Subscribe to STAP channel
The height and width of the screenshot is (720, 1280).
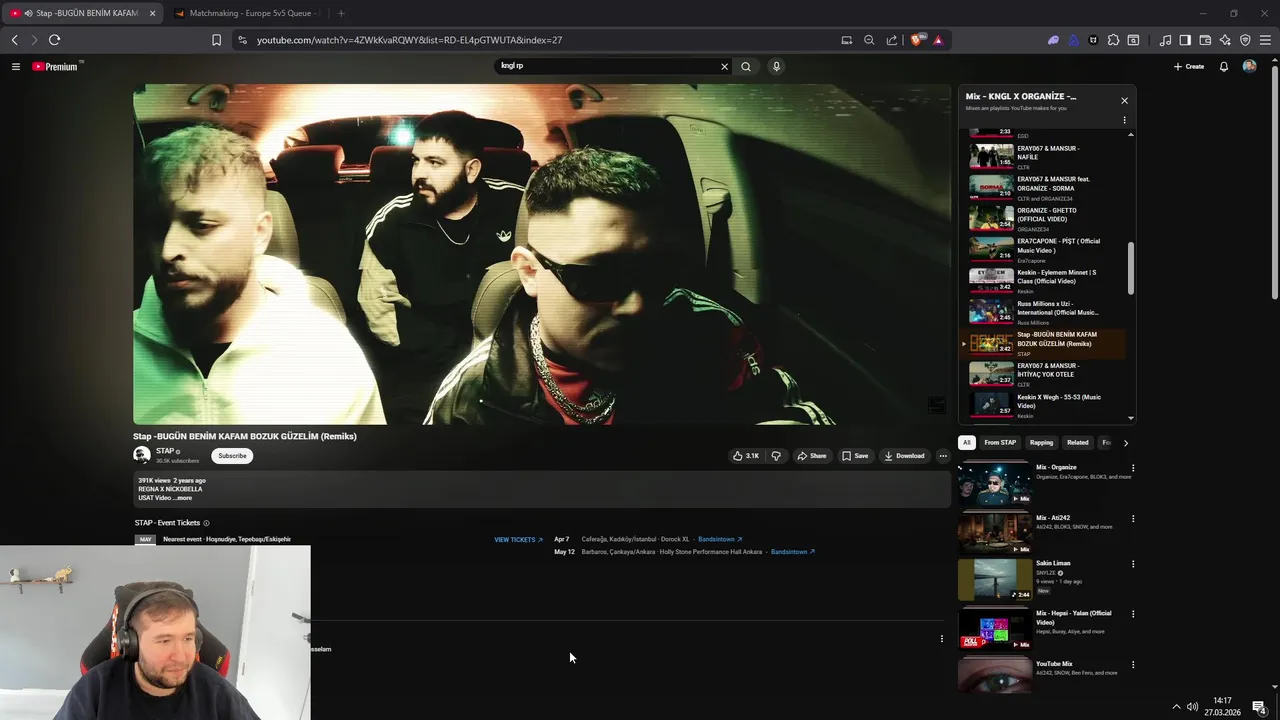click(232, 456)
